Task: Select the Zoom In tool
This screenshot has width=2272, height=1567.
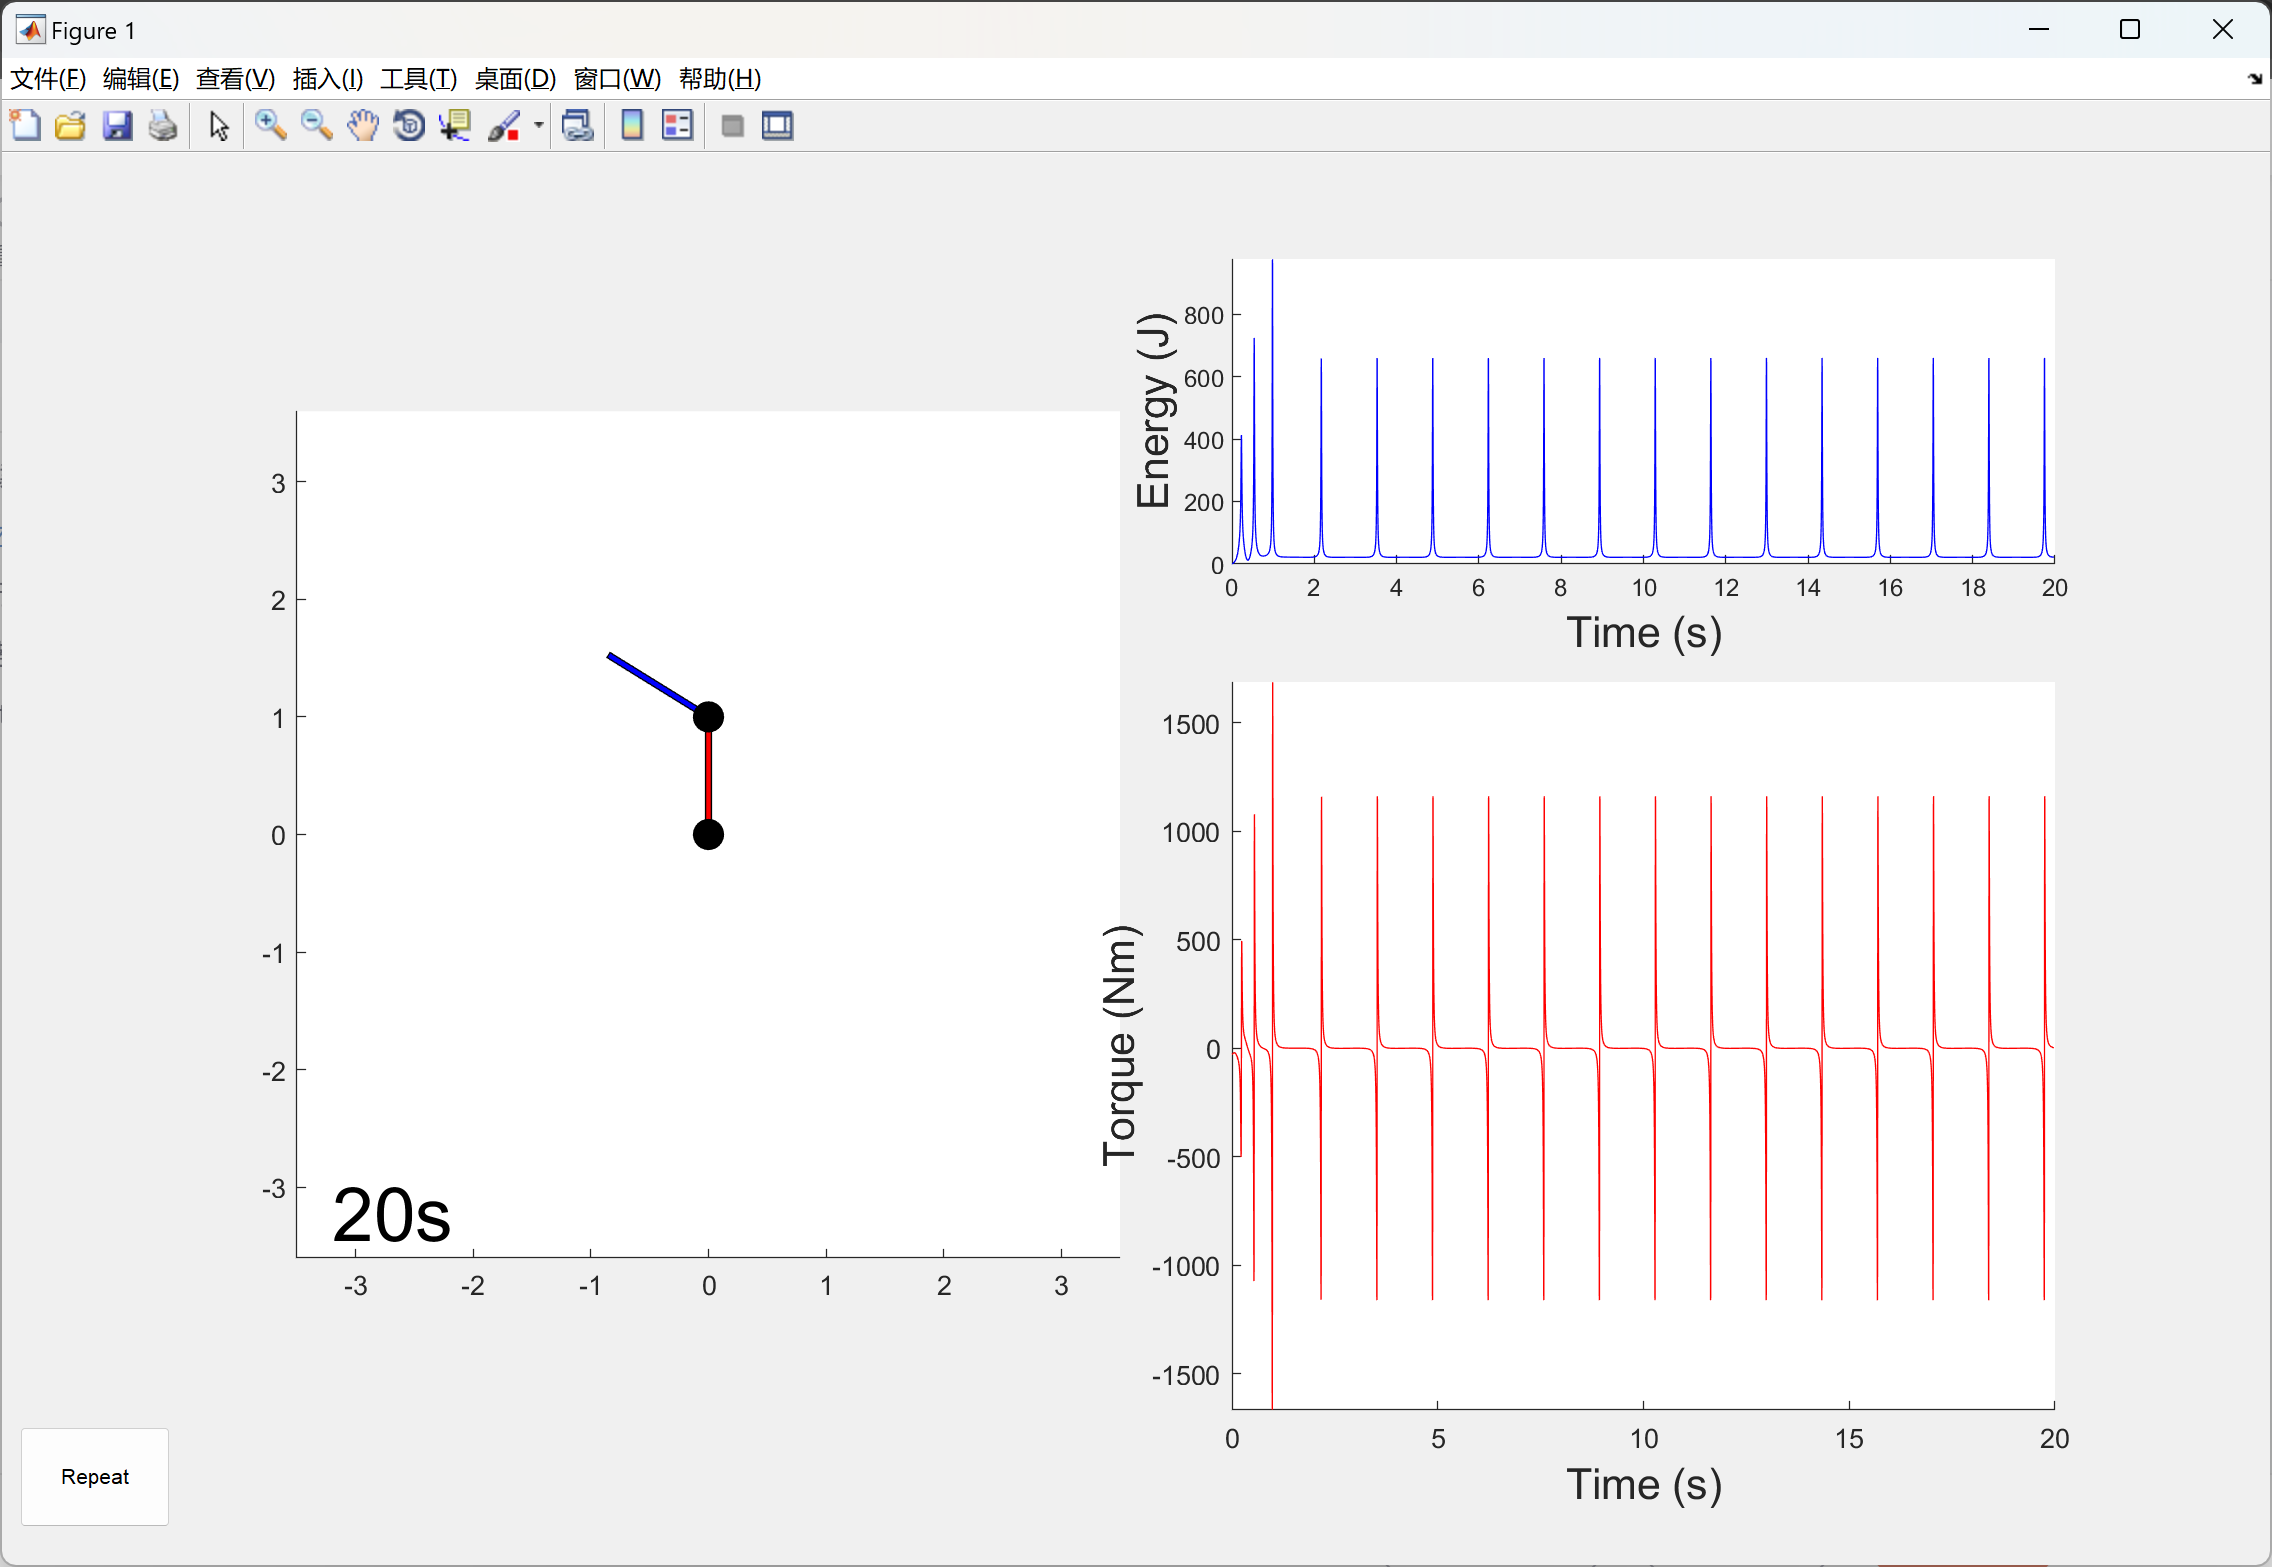Action: pos(270,126)
